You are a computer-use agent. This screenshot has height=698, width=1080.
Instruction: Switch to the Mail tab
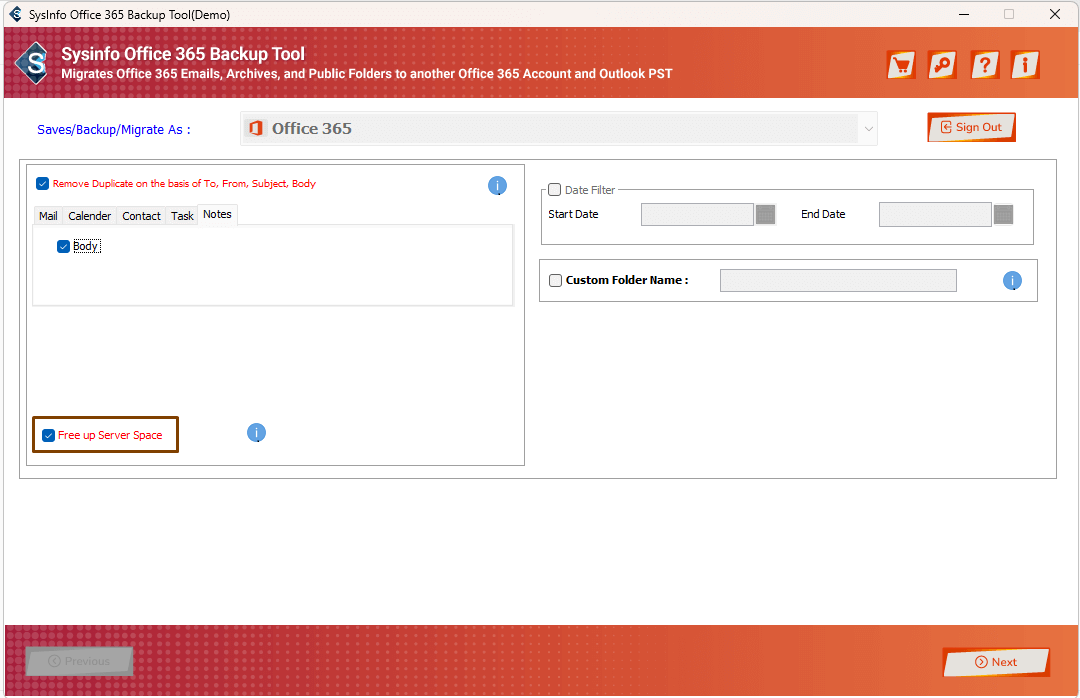48,216
